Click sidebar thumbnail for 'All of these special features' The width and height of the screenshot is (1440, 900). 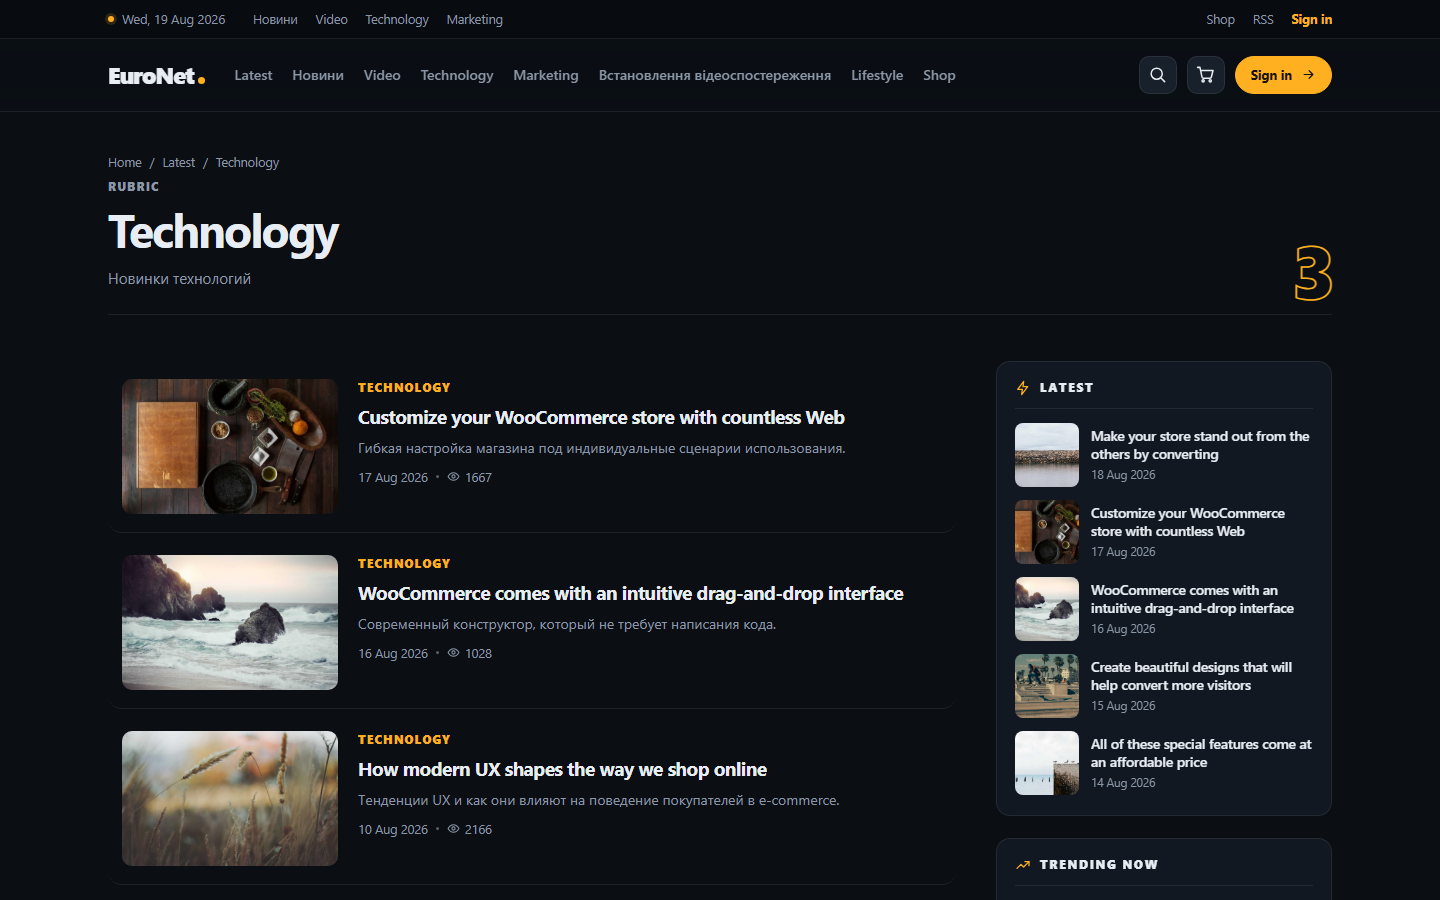coord(1047,763)
